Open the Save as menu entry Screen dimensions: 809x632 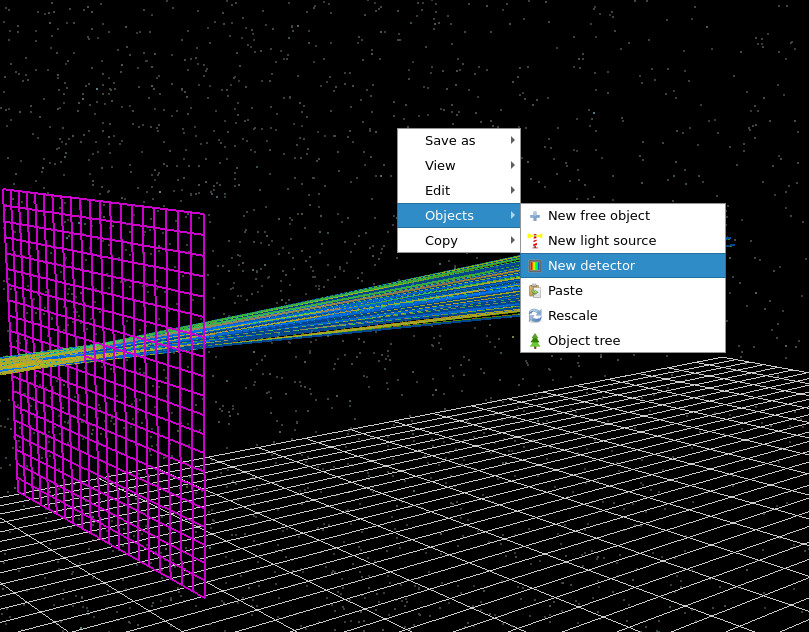click(x=448, y=140)
